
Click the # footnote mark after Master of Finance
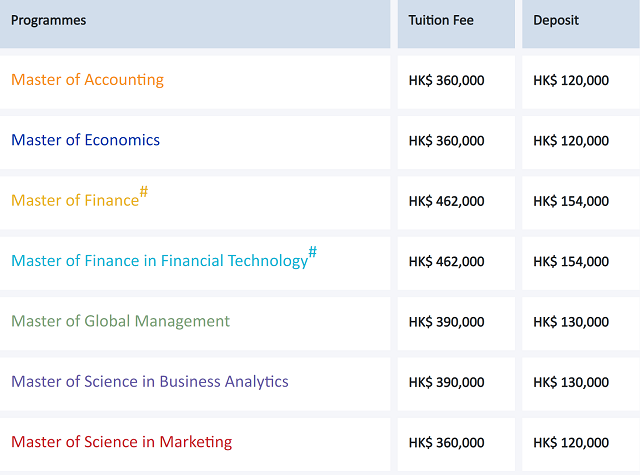(x=144, y=191)
